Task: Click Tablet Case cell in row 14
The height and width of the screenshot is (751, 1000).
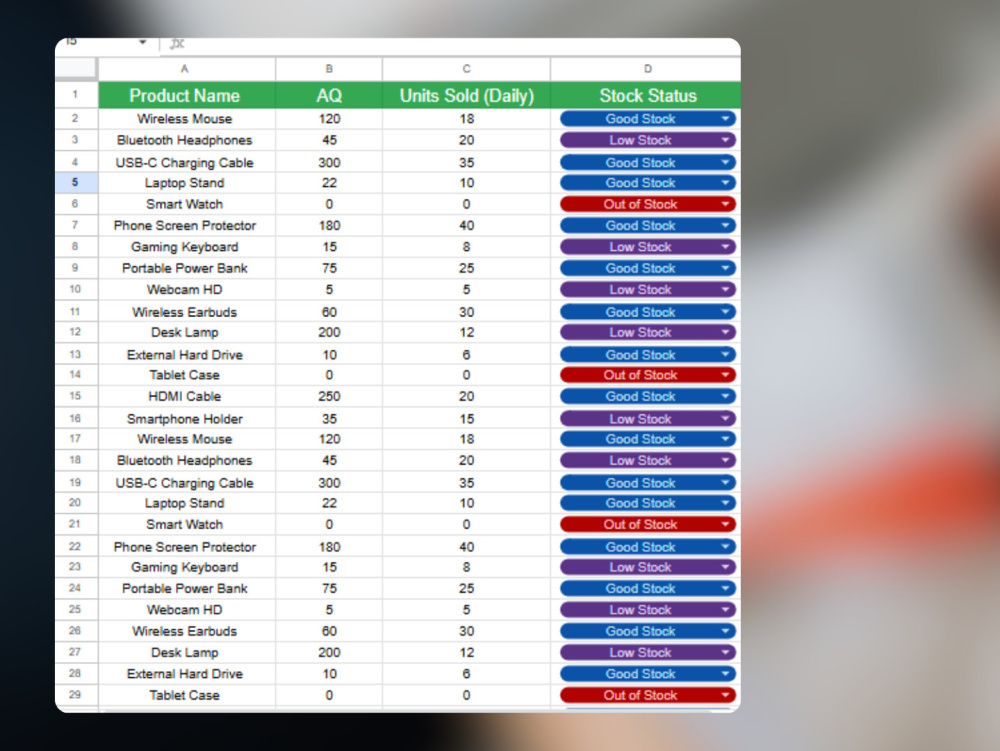Action: (186, 375)
